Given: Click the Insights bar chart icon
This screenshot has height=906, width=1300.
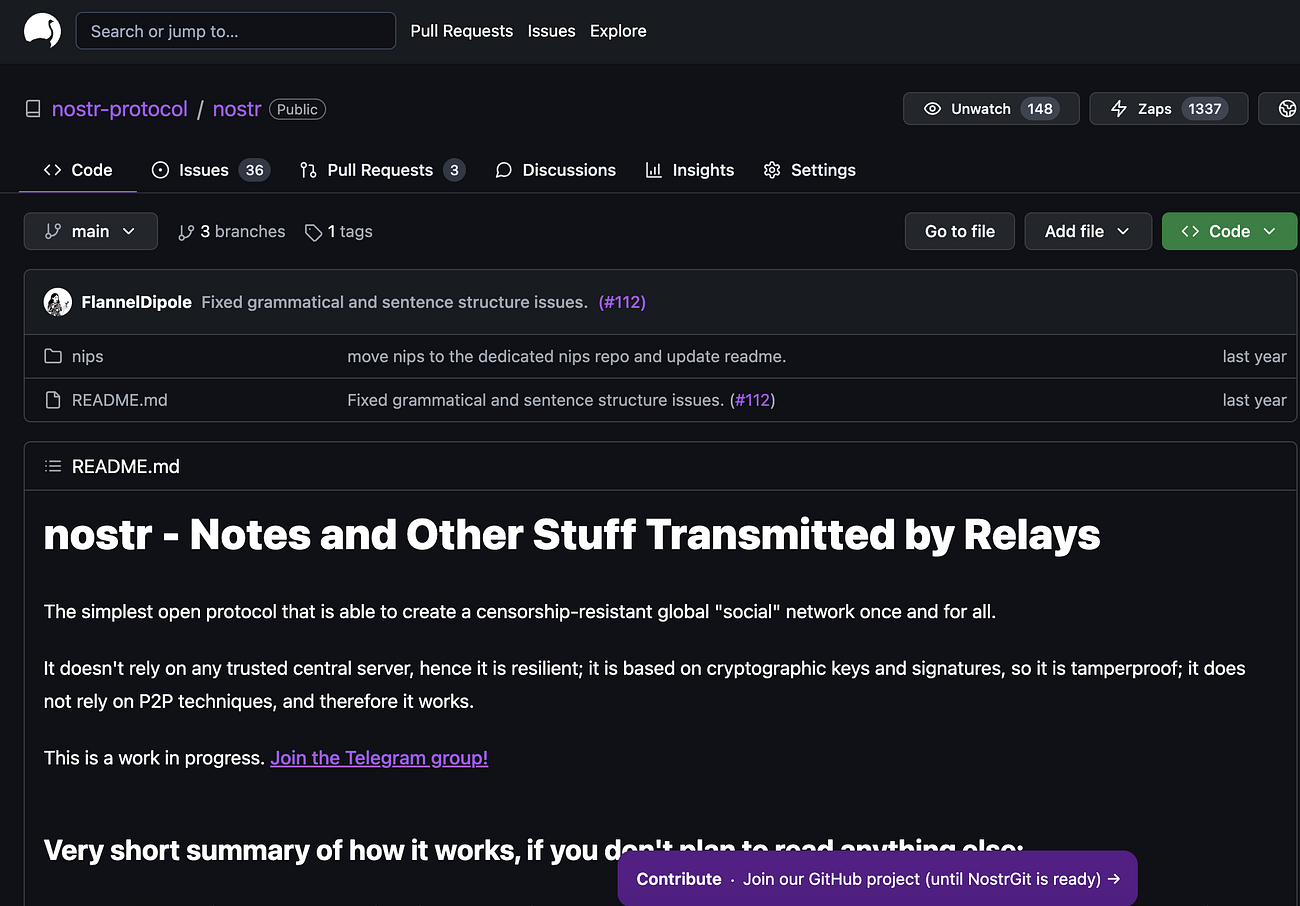Looking at the screenshot, I should pos(654,170).
